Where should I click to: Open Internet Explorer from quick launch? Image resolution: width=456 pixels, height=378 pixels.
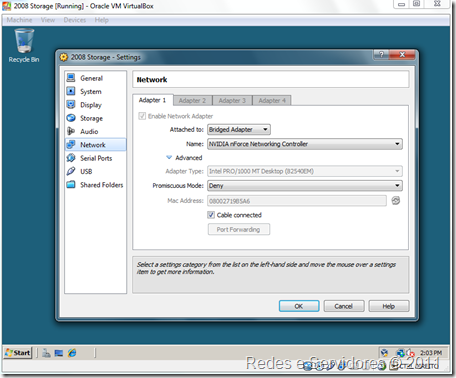tap(72, 353)
